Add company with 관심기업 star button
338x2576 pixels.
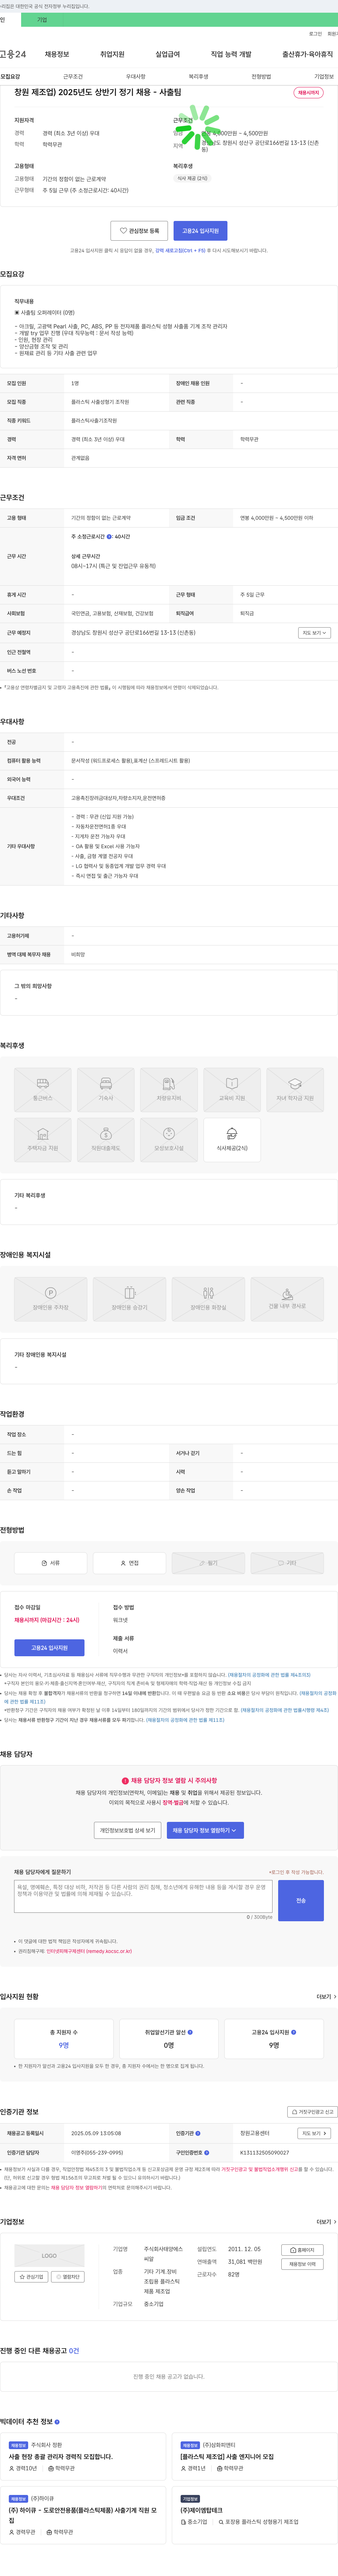[x=31, y=2277]
